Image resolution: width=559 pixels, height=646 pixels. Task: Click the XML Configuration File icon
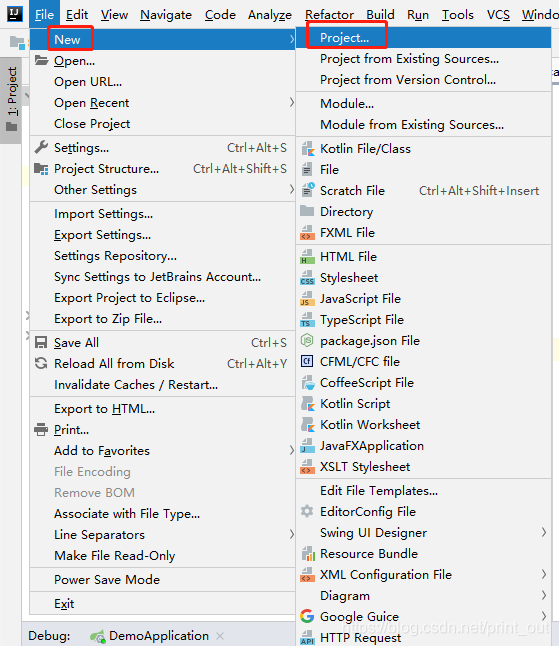pos(307,574)
